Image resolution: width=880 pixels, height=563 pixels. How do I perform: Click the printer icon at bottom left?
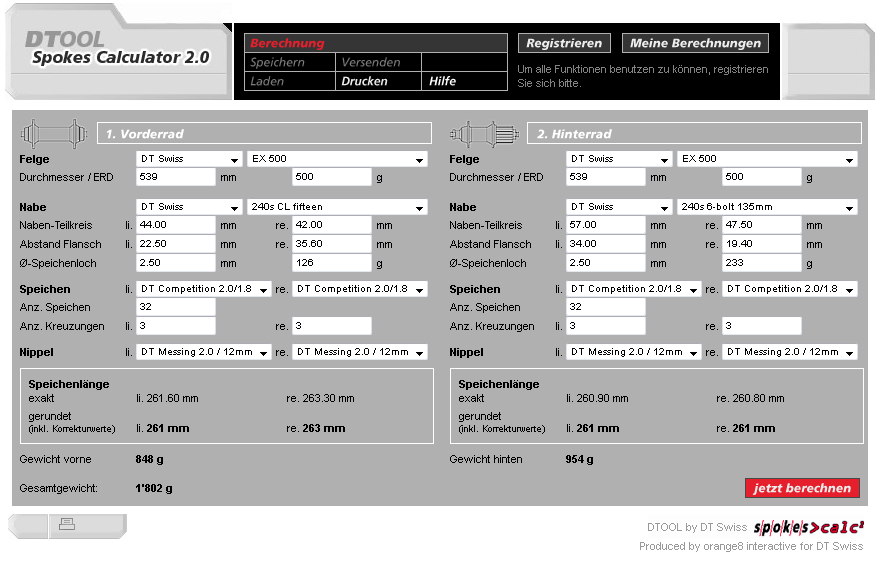pyautogui.click(x=67, y=524)
